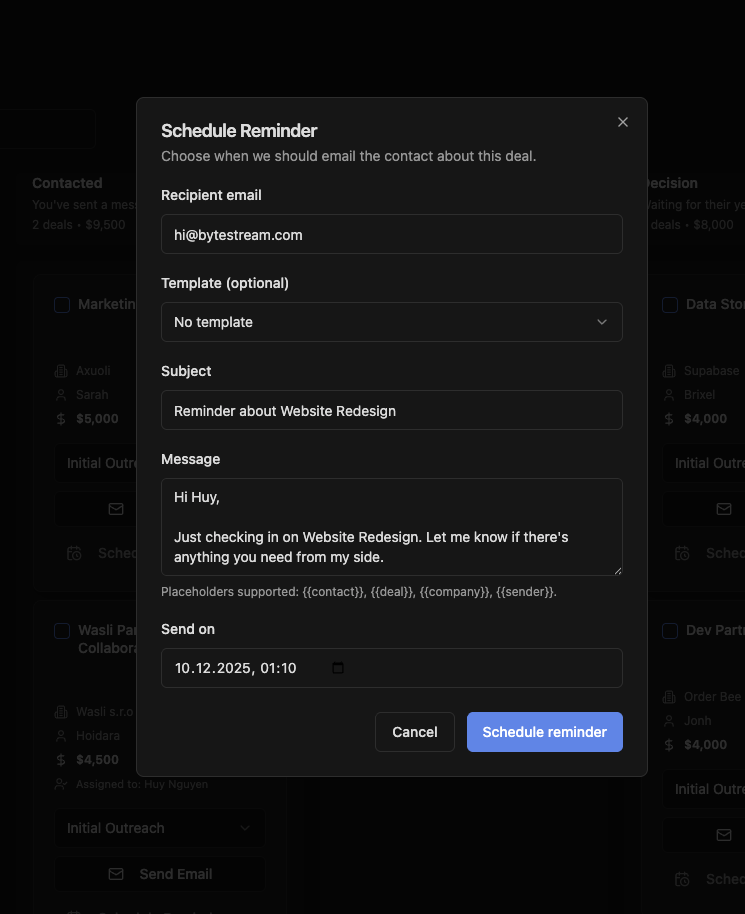Viewport: 745px width, 914px height.
Task: Toggle the Wasli Partnership deal checkbox
Action: [62, 631]
